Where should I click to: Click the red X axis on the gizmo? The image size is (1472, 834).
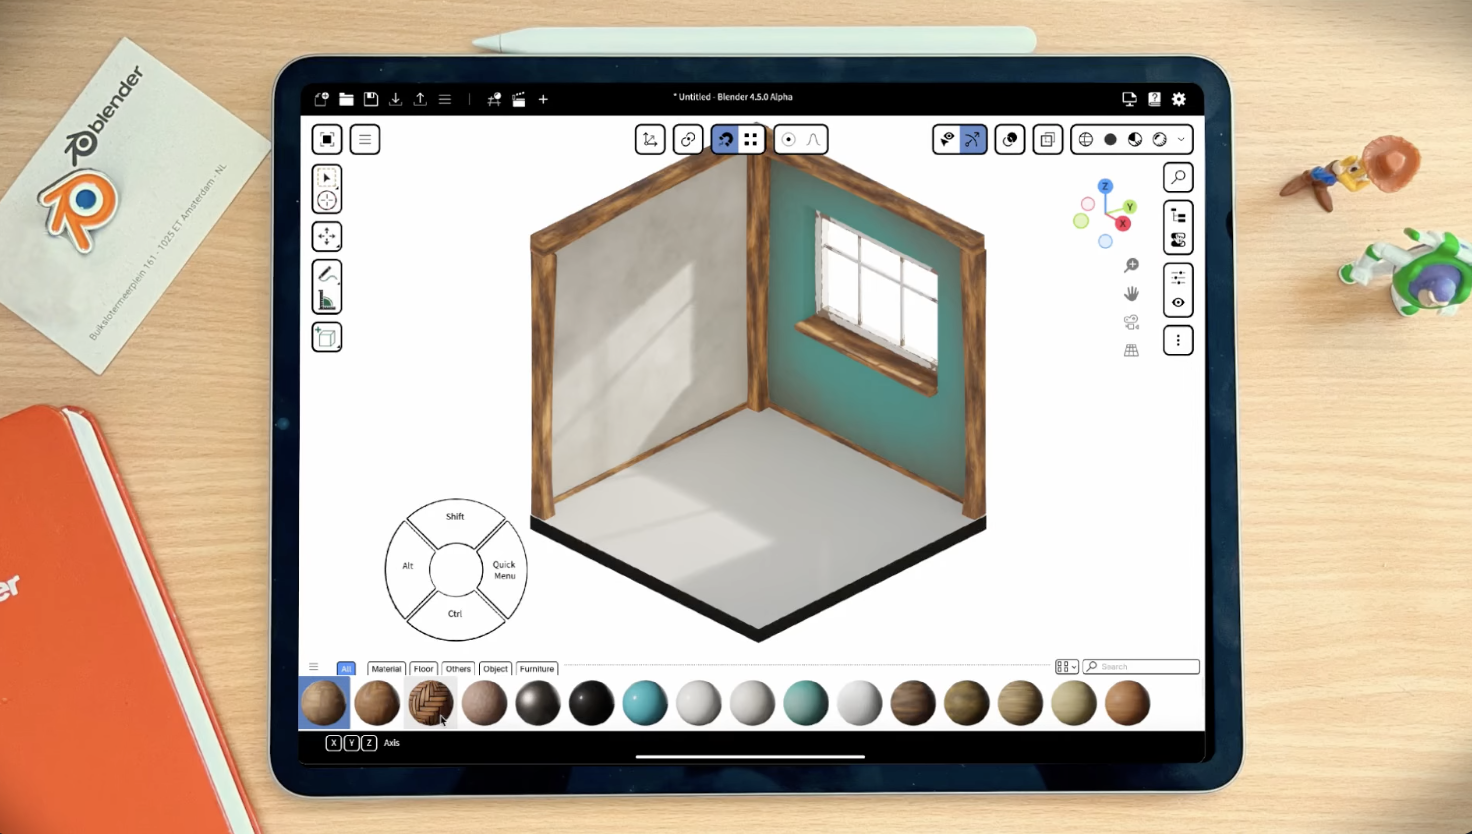point(1122,223)
